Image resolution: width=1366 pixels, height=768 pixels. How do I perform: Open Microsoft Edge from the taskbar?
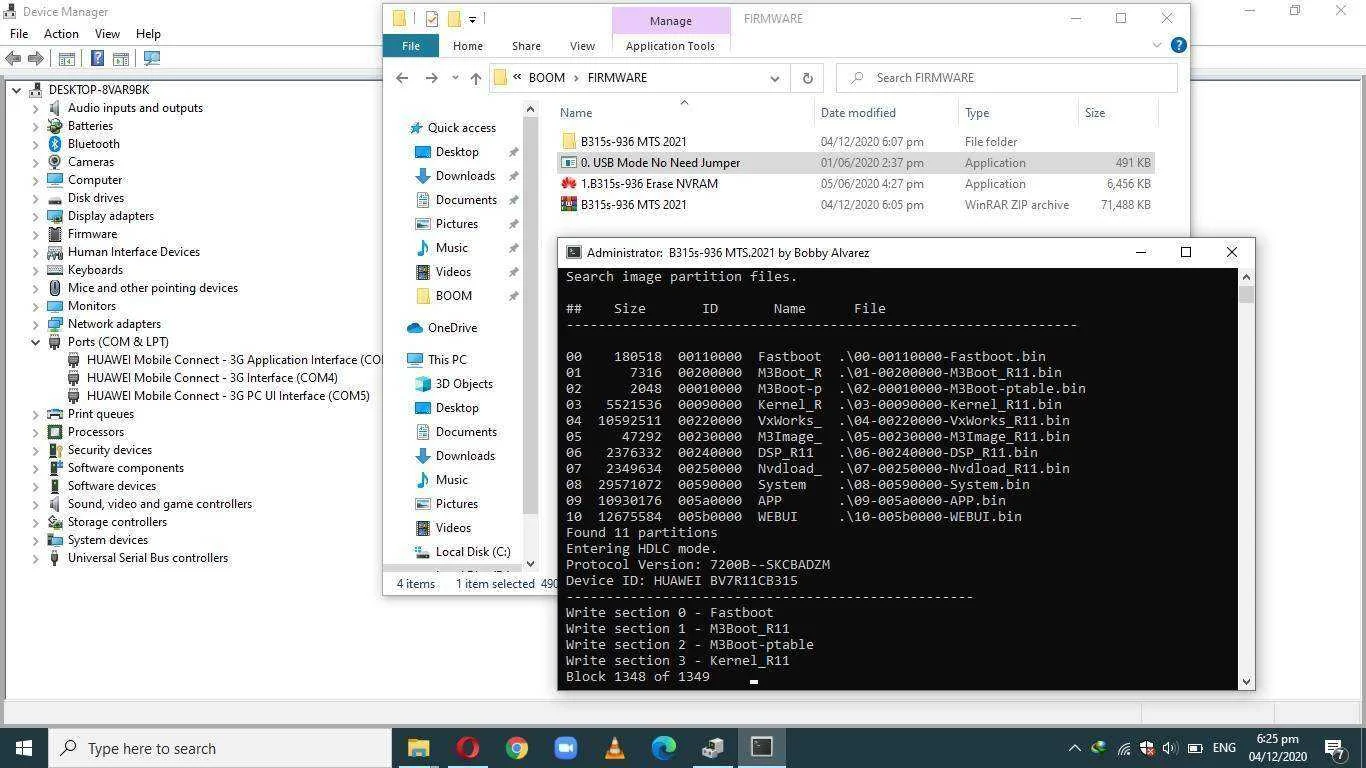[663, 748]
